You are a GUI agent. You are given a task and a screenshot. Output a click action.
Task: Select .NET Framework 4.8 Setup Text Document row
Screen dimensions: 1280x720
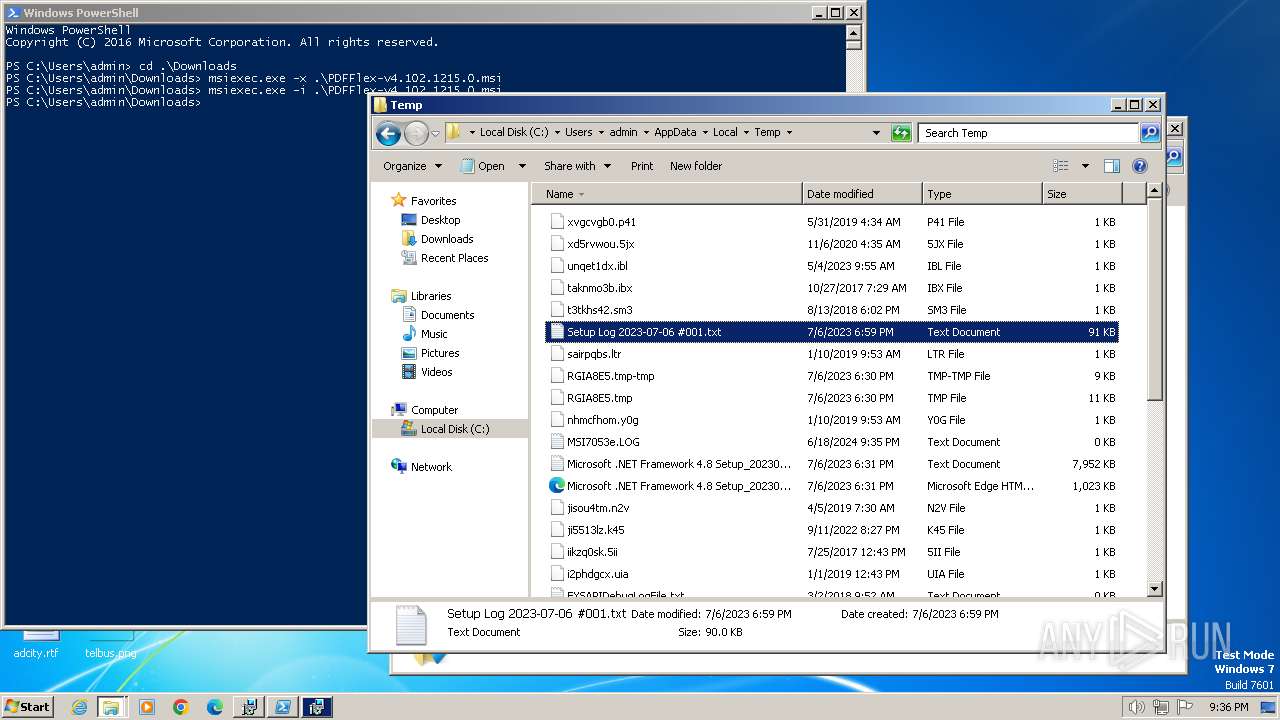tap(831, 464)
